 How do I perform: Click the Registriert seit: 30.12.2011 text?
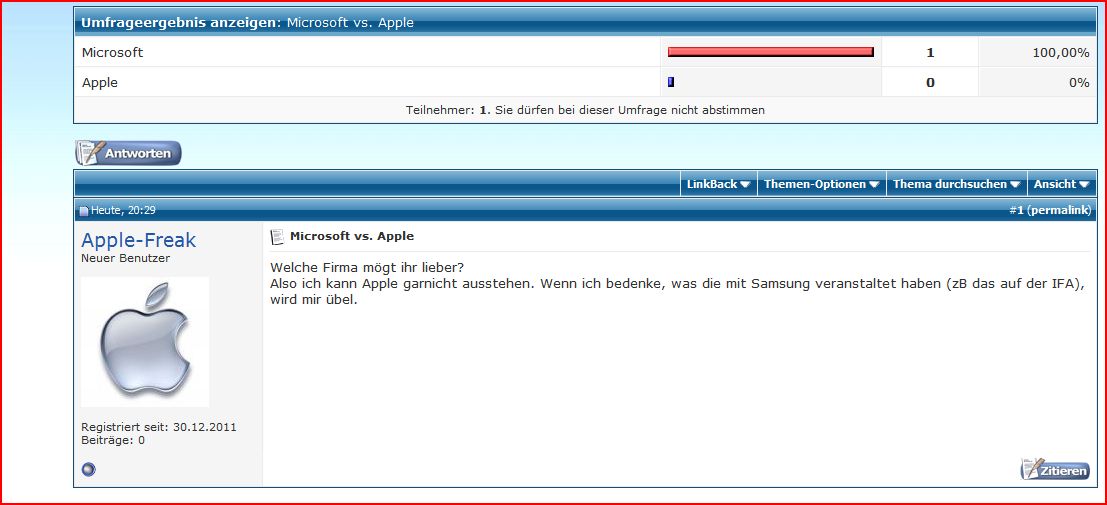point(159,427)
